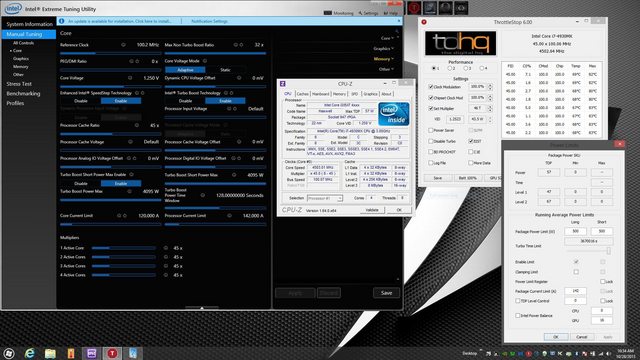This screenshot has height=360, width=640.
Task: Uncheck Set Multiplier in ThrottleStop
Action: 431,109
